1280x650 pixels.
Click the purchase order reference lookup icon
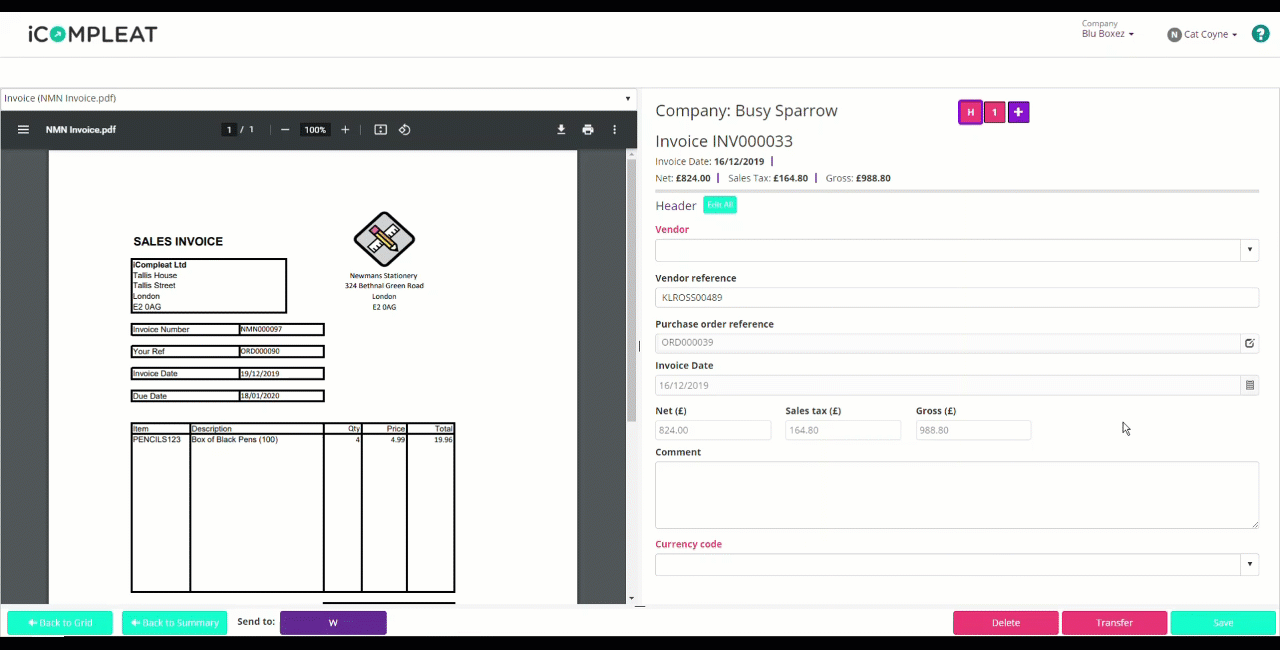point(1249,343)
